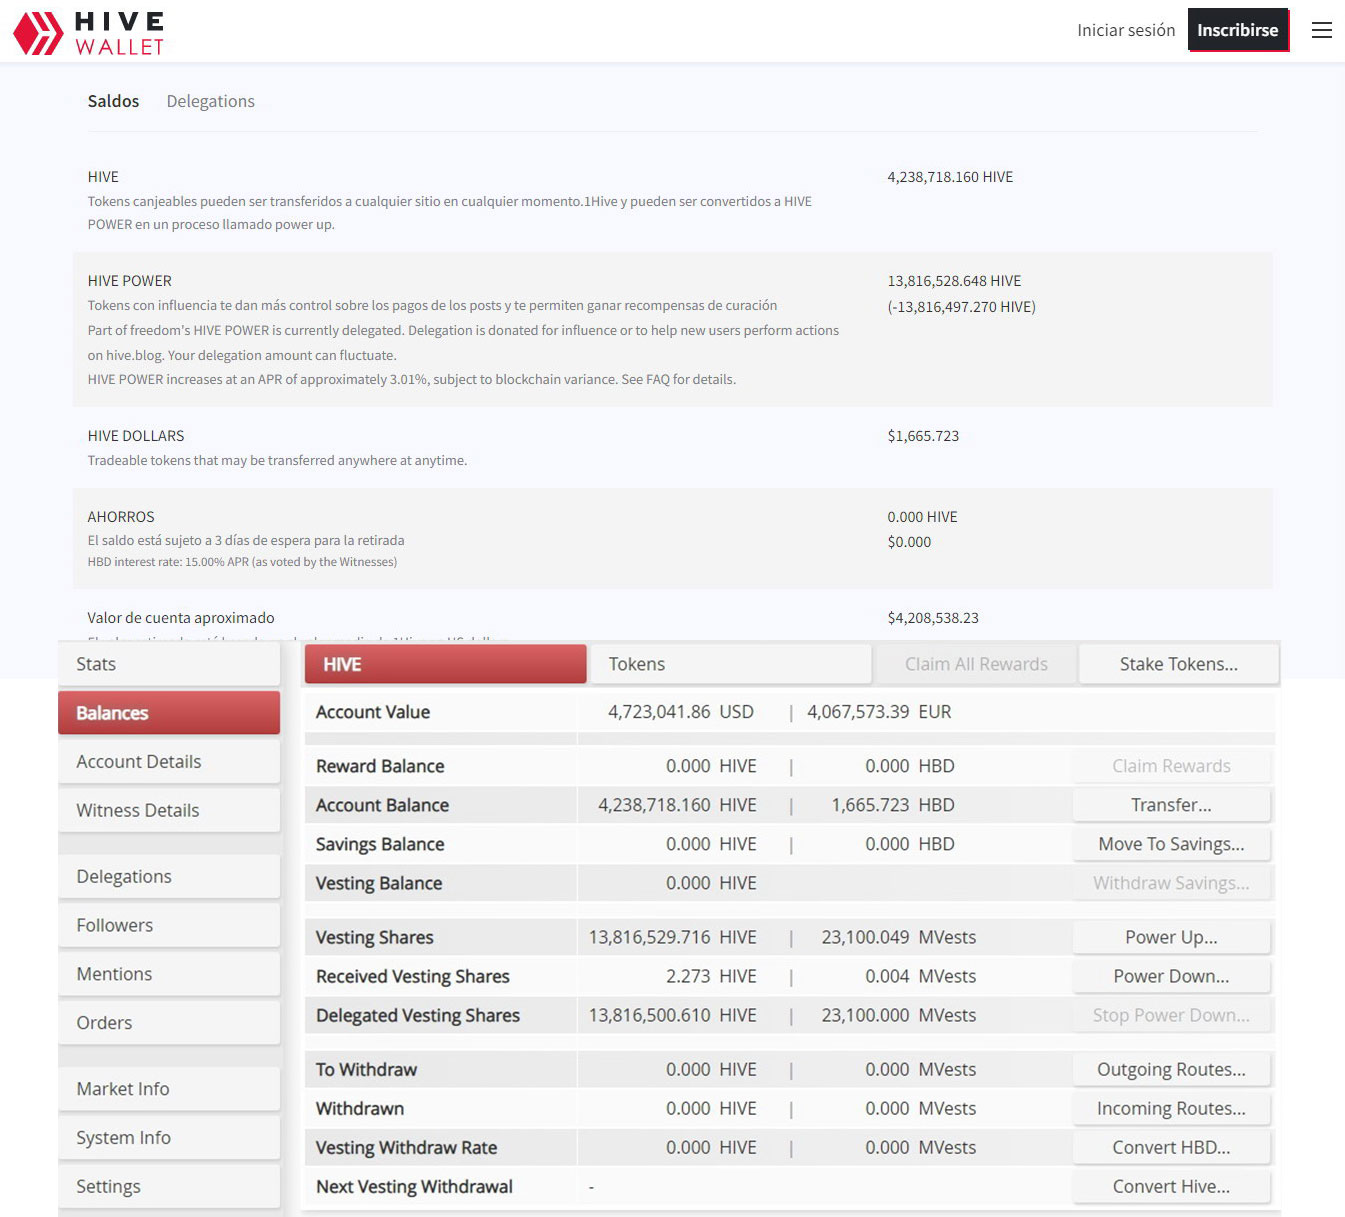Viewport: 1345px width, 1217px height.
Task: Open Settings in the sidebar
Action: click(x=169, y=1187)
